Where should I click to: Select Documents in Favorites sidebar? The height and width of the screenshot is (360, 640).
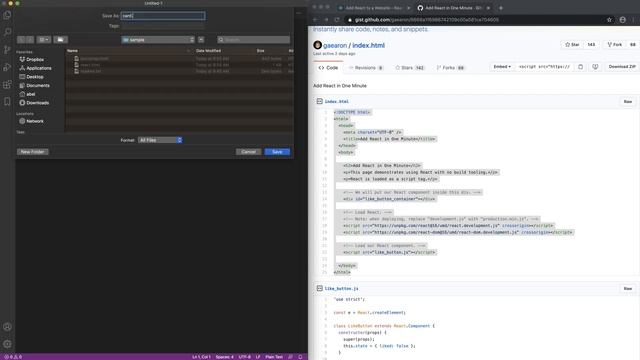coord(35,85)
